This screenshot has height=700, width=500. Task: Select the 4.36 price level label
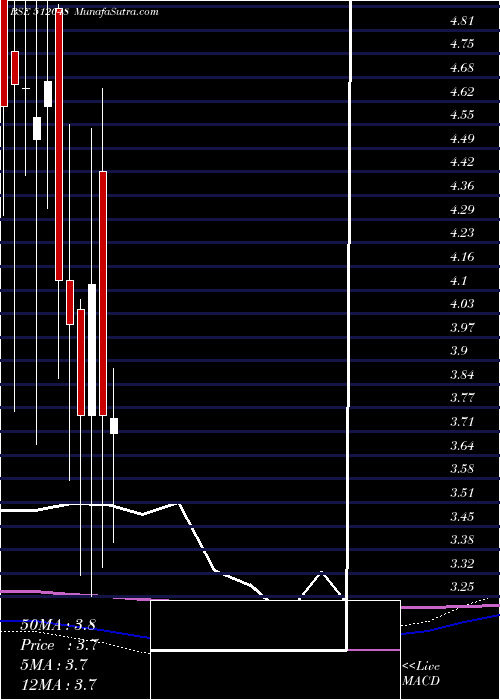462,186
